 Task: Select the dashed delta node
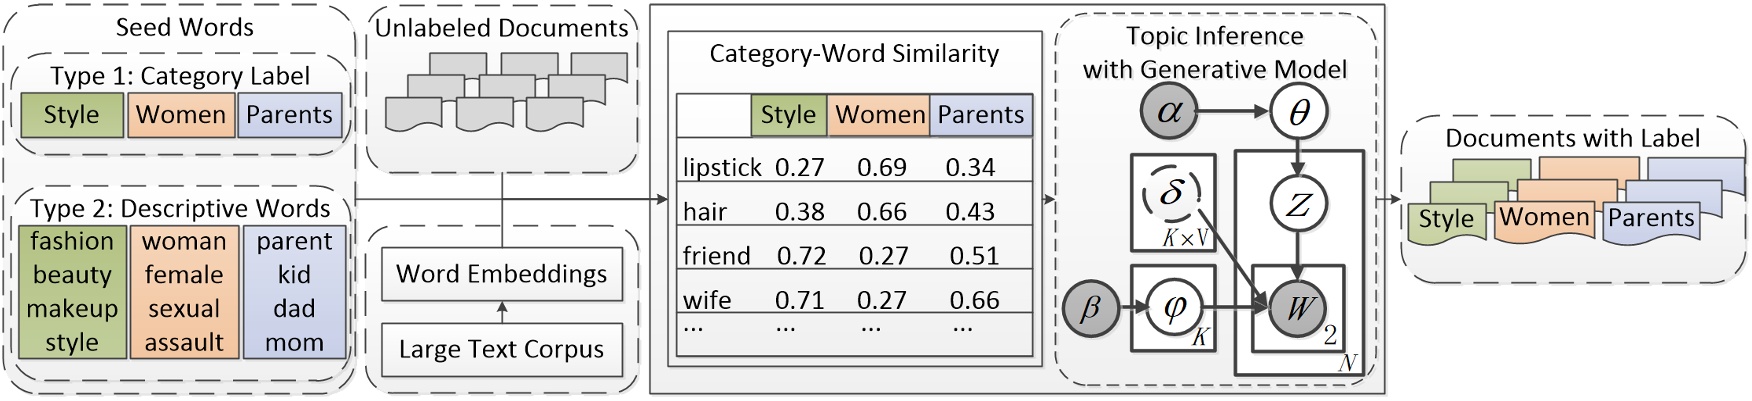[1171, 193]
